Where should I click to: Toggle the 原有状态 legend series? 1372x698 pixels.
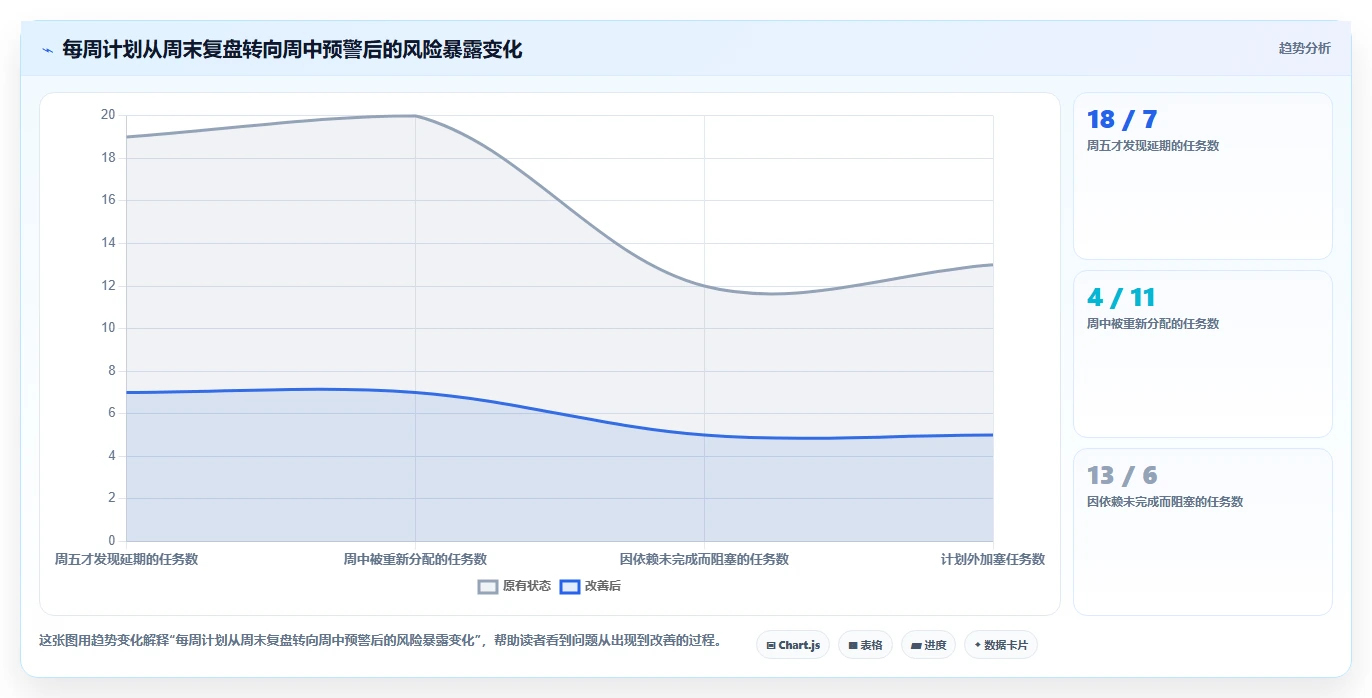[x=514, y=586]
